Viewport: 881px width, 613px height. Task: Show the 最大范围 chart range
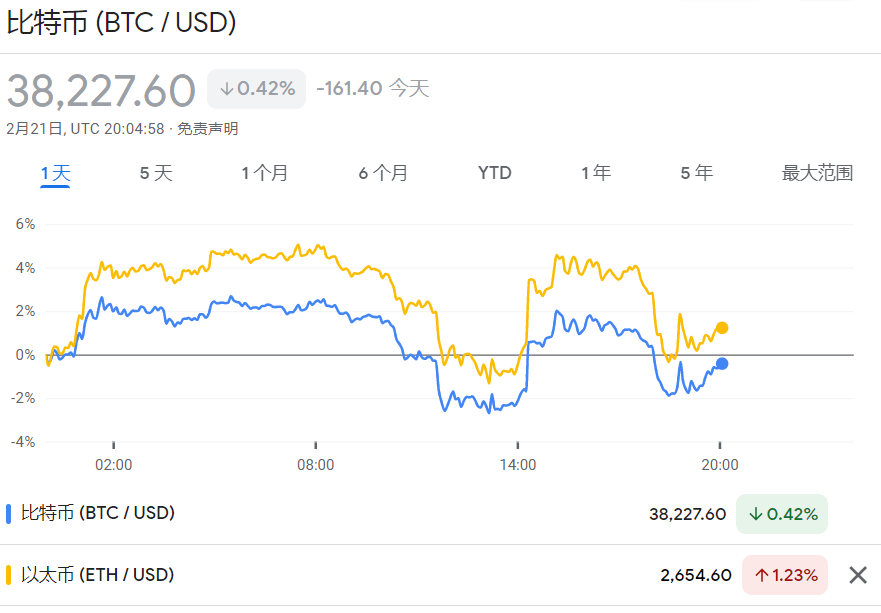(817, 173)
